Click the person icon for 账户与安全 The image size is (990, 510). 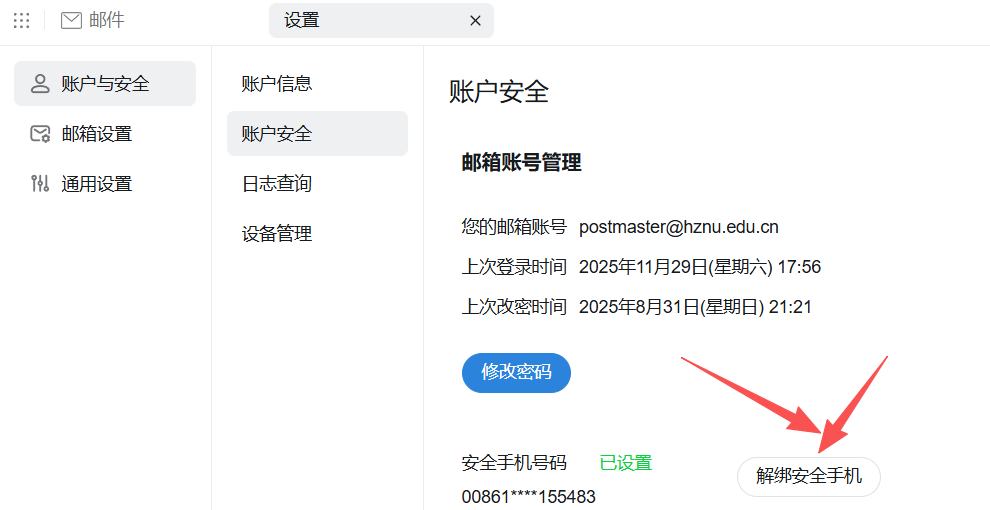coord(40,84)
